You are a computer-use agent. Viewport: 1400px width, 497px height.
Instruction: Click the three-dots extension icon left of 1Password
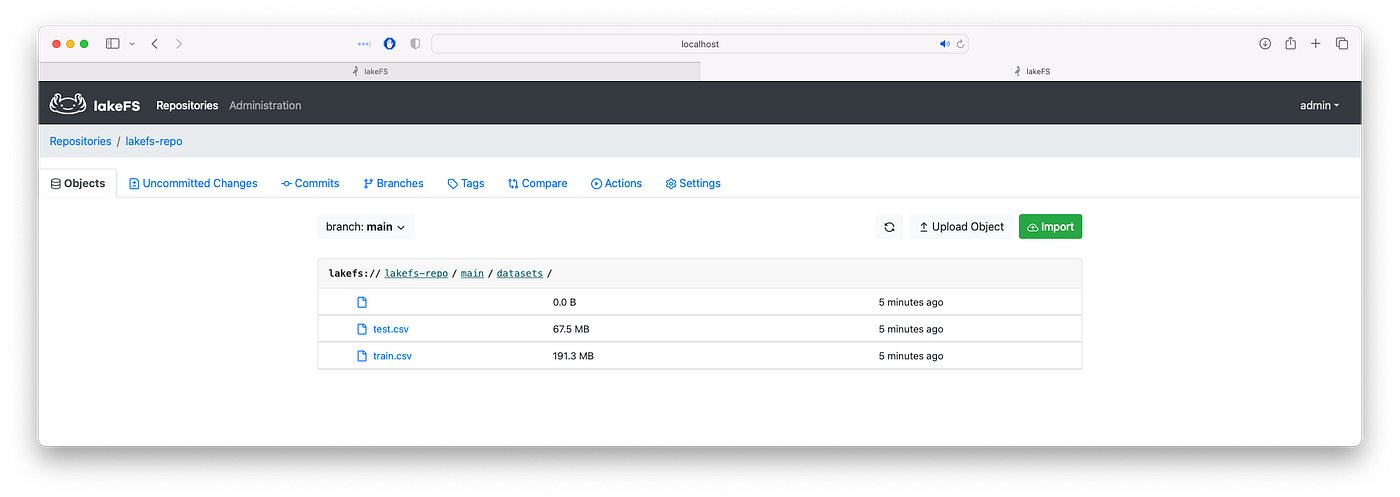(364, 44)
